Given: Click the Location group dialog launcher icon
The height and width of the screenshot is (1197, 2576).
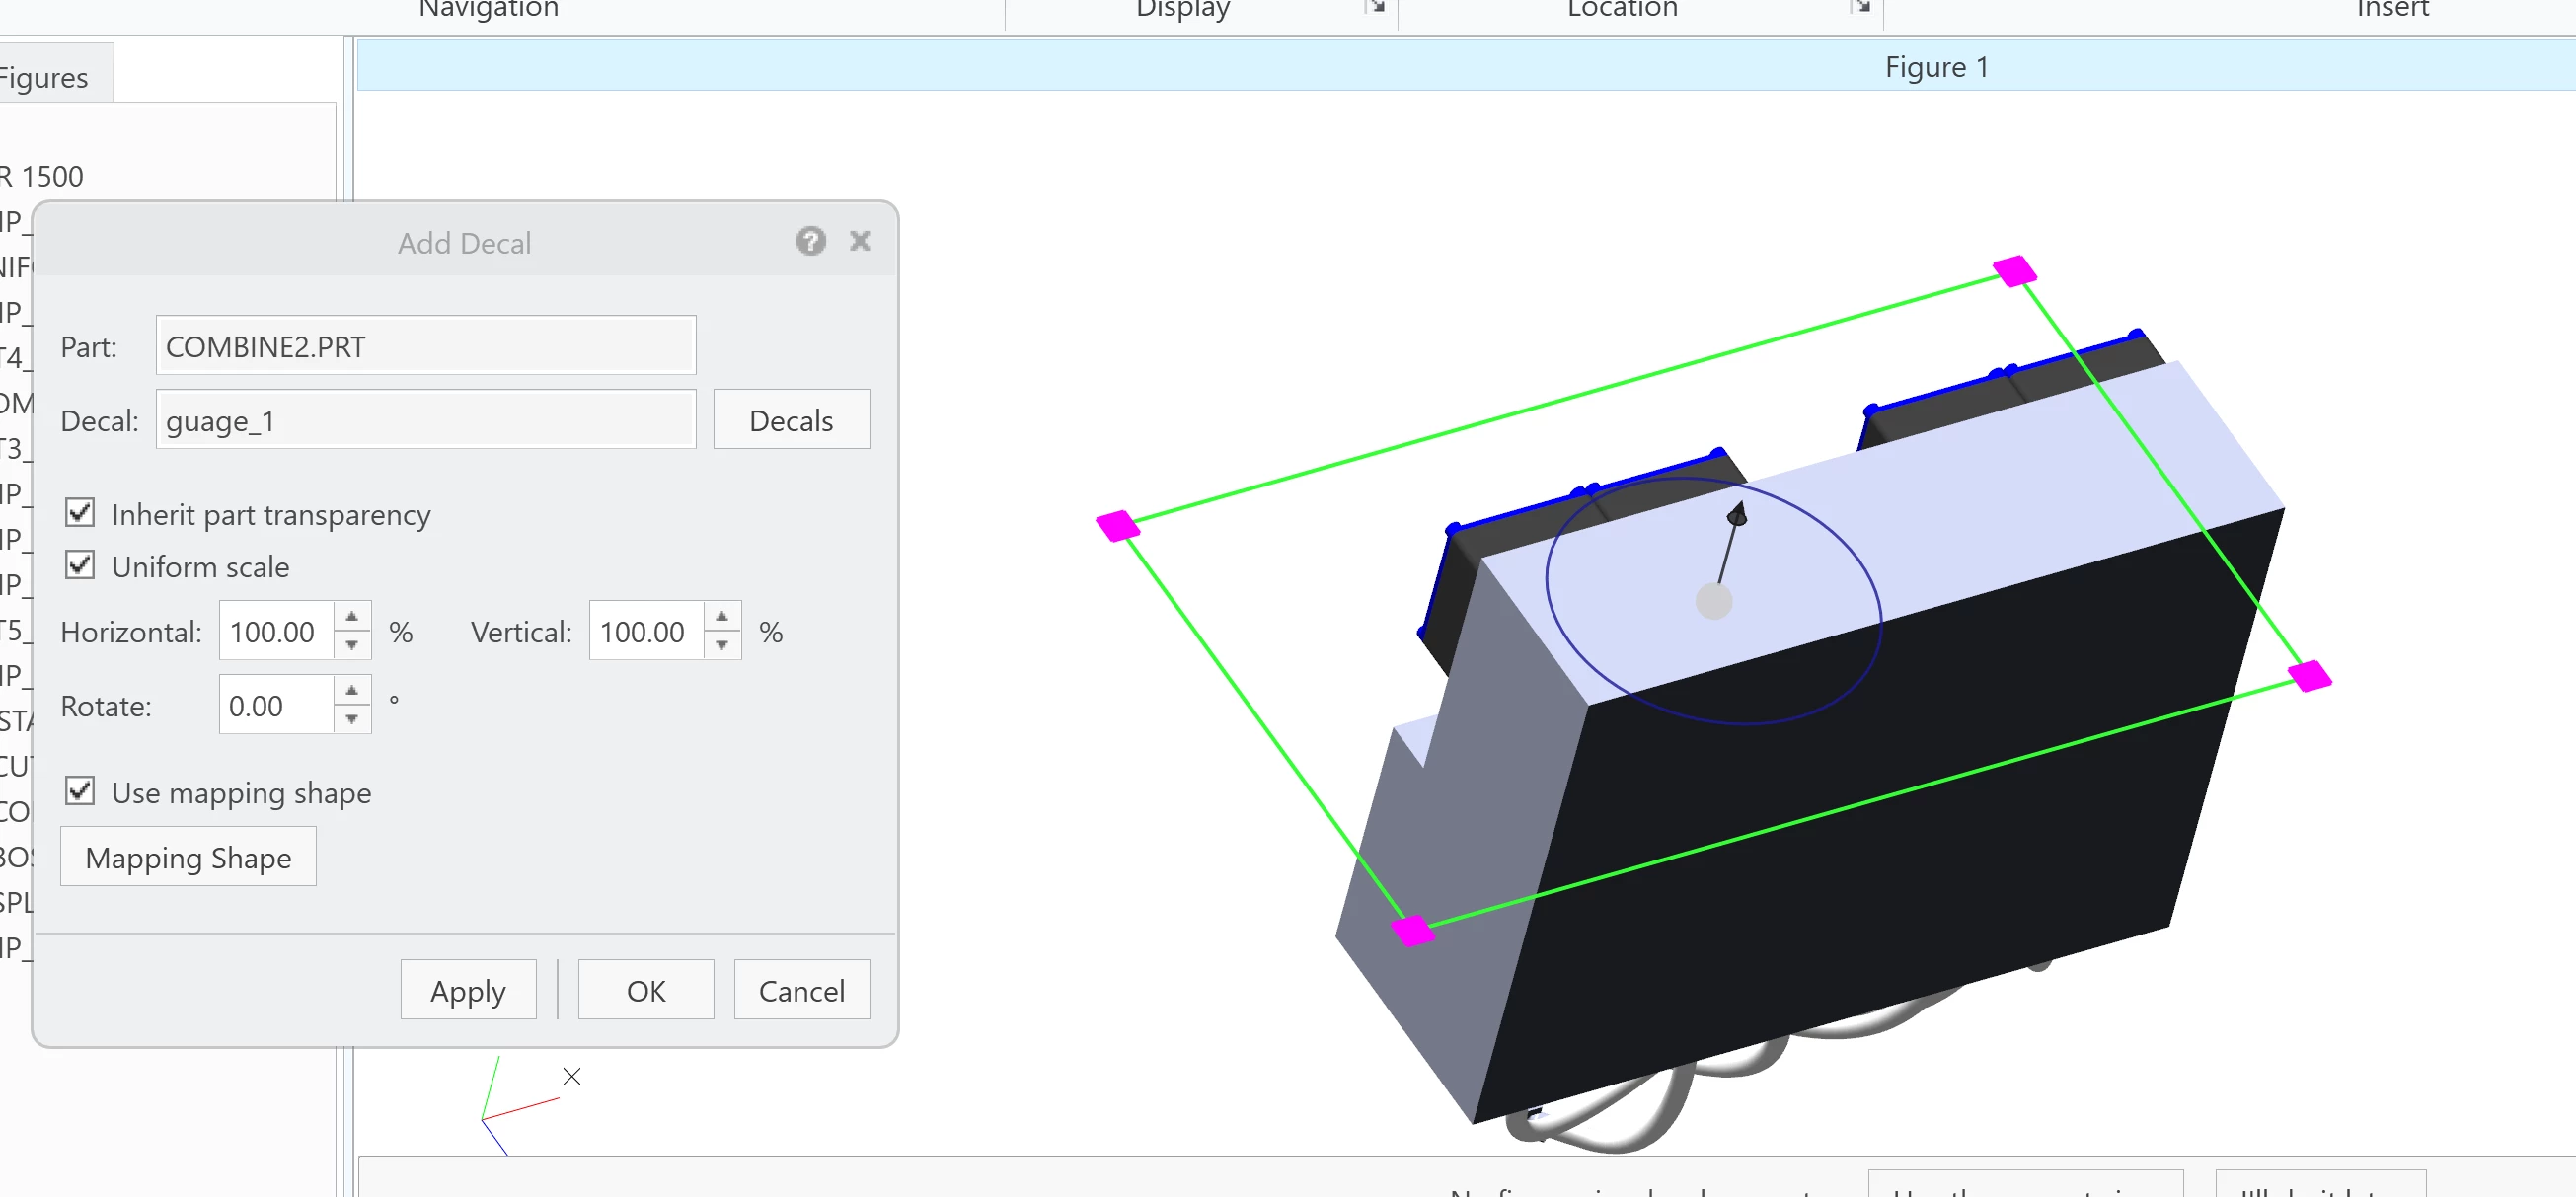Looking at the screenshot, I should 1861,7.
